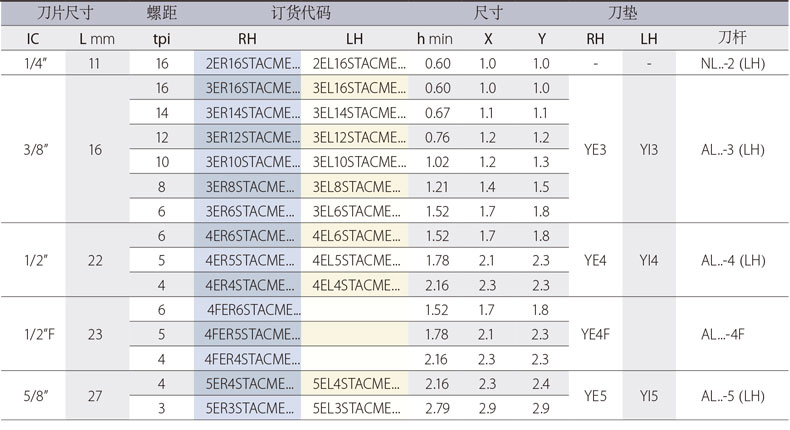
Task: Select the YE4F shim cell
Action: pyautogui.click(x=594, y=334)
